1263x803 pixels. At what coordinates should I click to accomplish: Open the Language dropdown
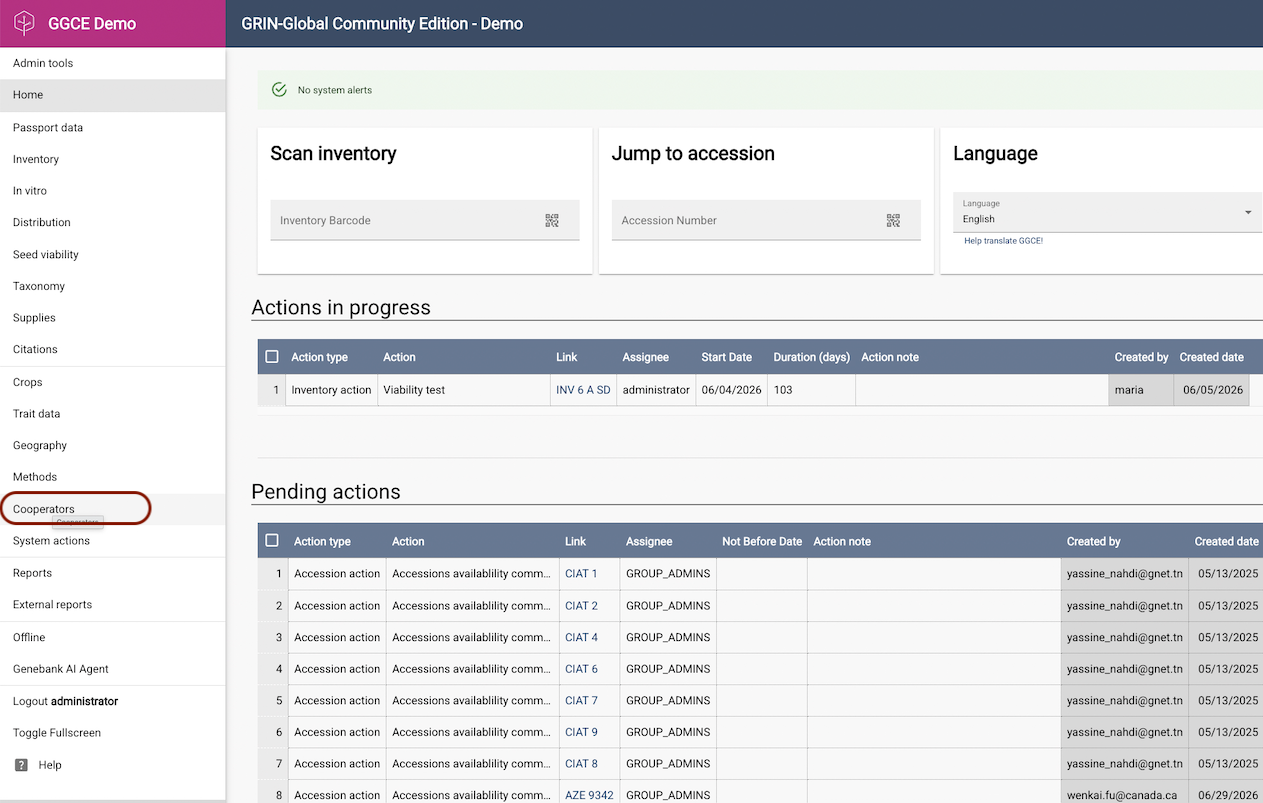[x=1107, y=212]
